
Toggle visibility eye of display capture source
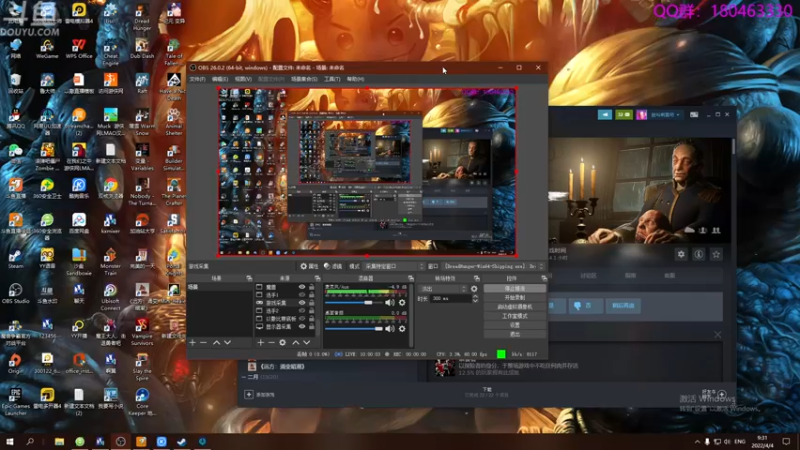[302, 327]
